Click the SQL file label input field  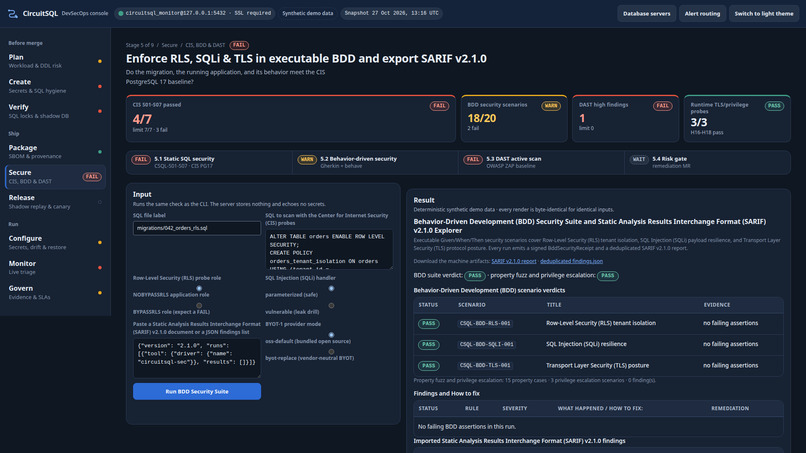197,228
